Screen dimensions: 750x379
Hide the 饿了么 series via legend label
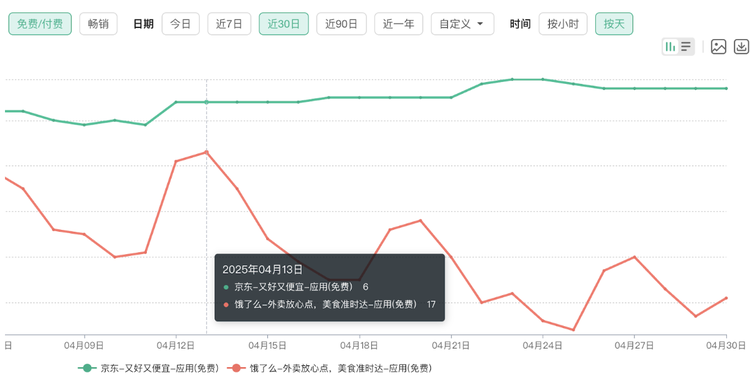pos(340,368)
